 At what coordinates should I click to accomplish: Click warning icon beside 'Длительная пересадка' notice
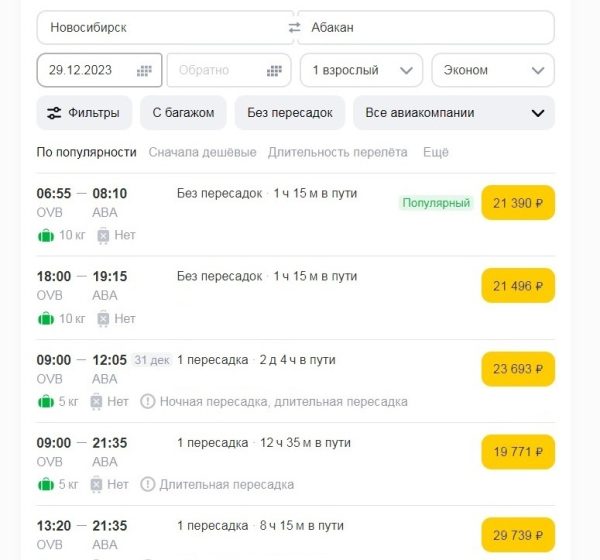(x=148, y=485)
